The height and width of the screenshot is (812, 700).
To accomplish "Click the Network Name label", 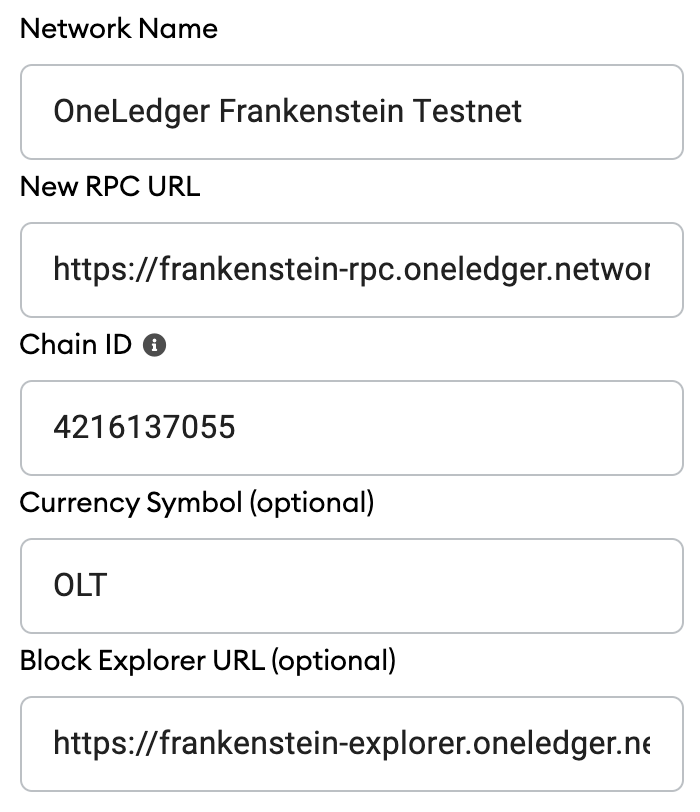I will point(118,28).
